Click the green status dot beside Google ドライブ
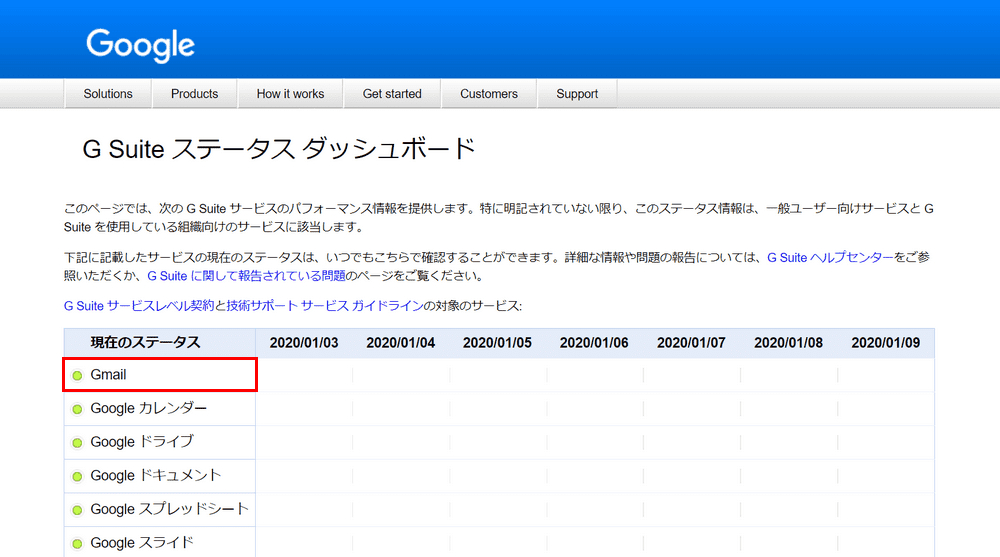This screenshot has height=557, width=1000. (x=77, y=443)
